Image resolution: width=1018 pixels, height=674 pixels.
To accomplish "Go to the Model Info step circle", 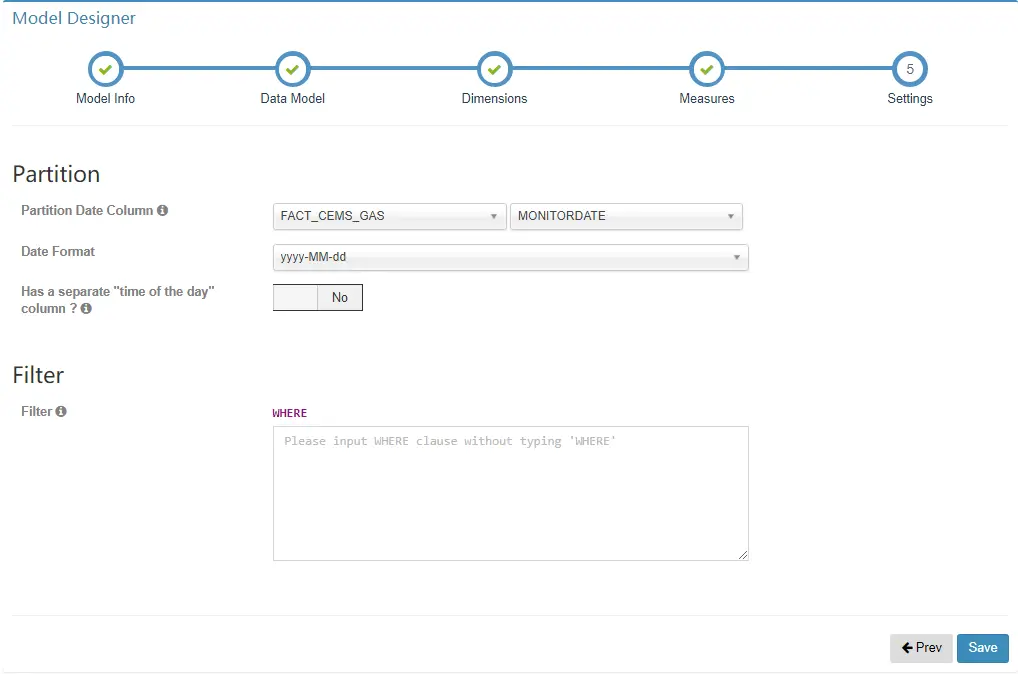I will pyautogui.click(x=105, y=69).
